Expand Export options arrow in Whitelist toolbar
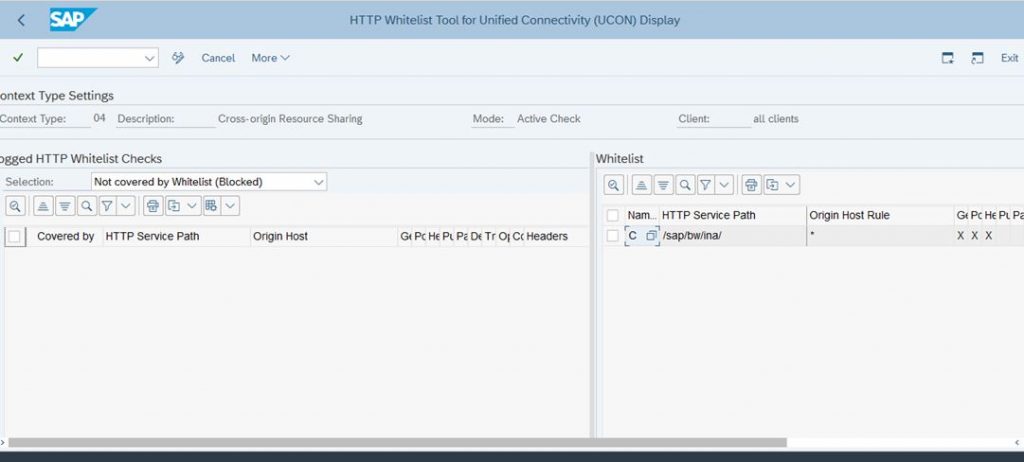 pos(791,186)
